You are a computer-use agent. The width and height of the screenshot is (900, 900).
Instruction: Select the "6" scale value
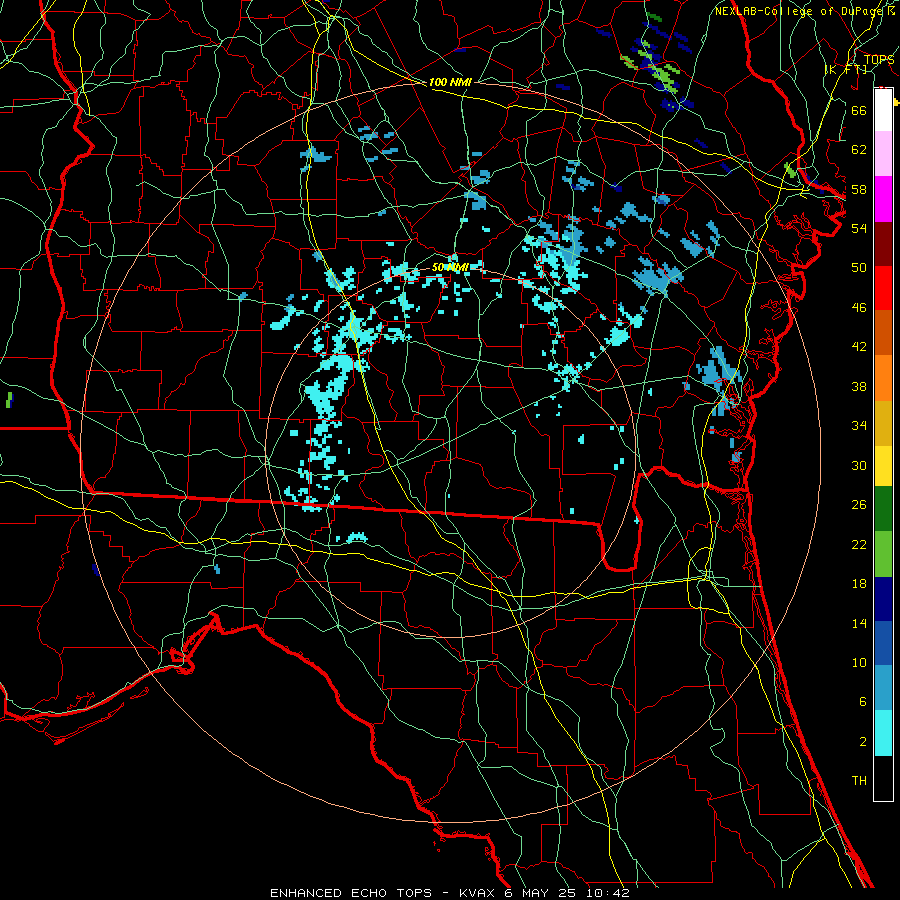(x=862, y=702)
